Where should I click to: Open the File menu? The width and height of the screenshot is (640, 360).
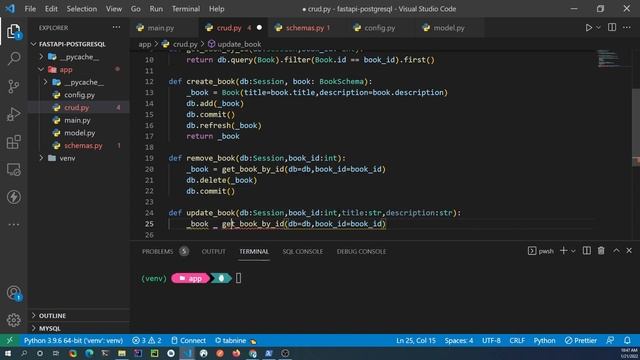tap(30, 9)
